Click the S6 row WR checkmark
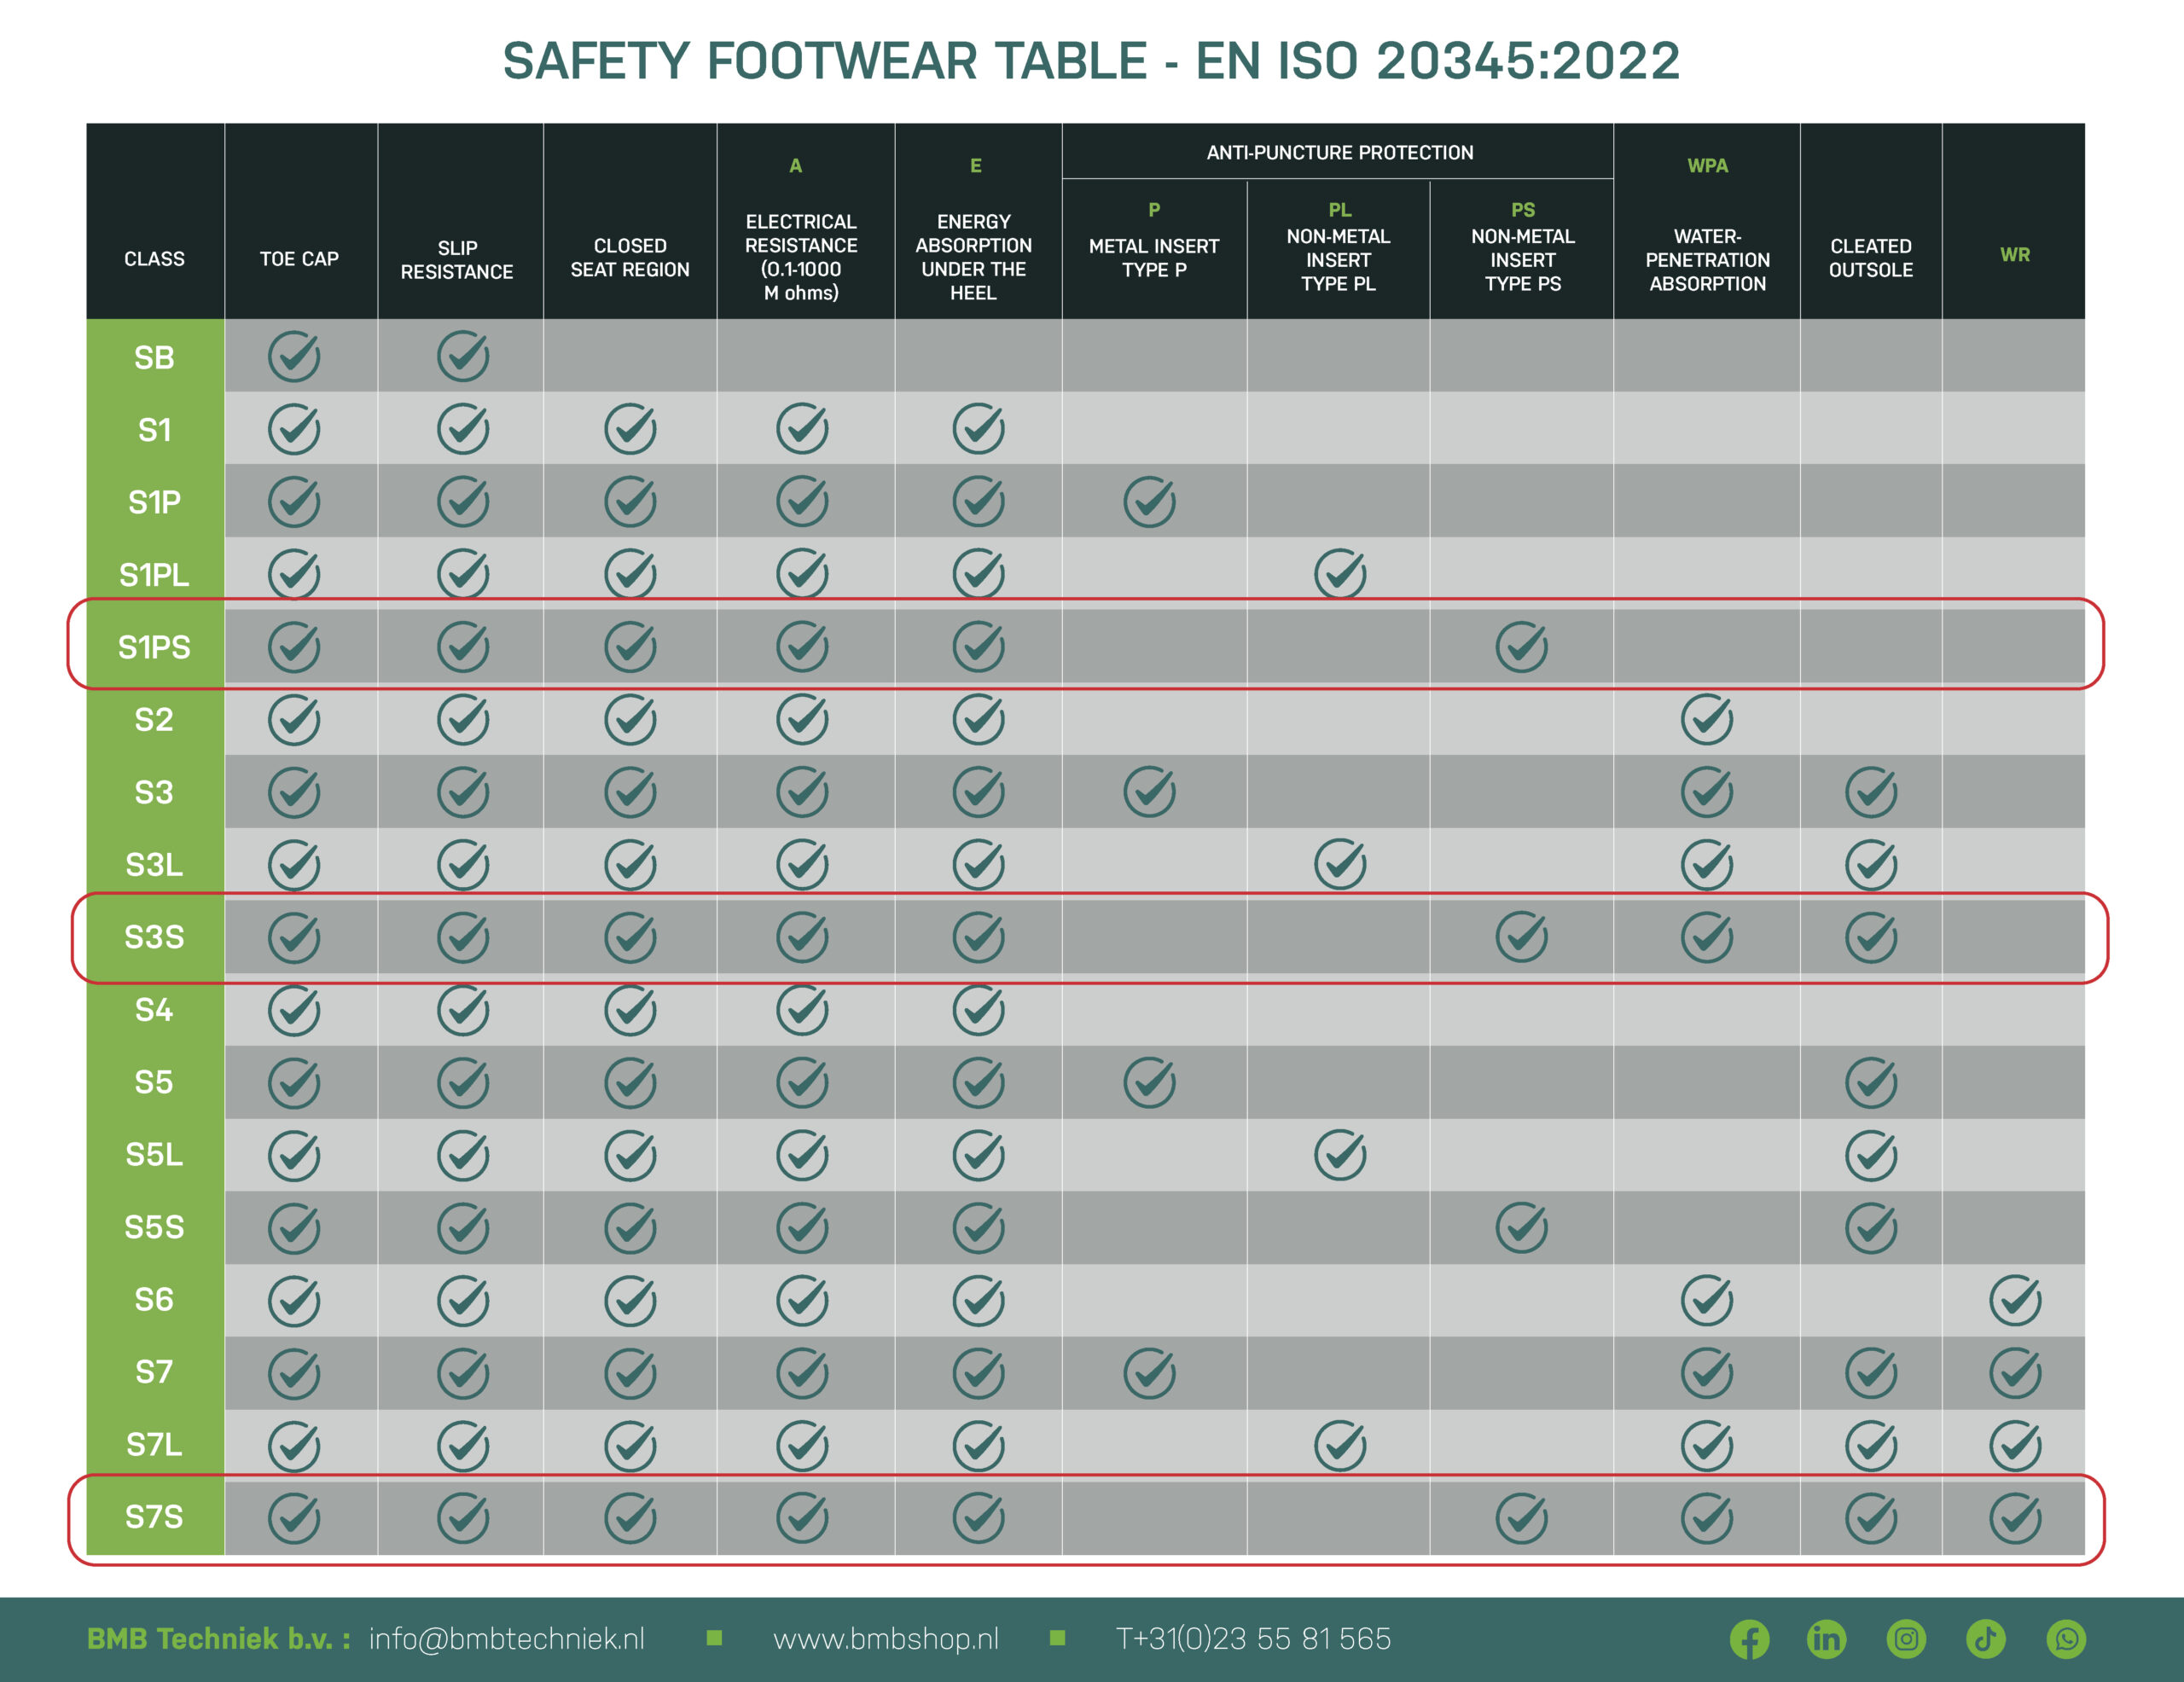 pos(2015,1300)
